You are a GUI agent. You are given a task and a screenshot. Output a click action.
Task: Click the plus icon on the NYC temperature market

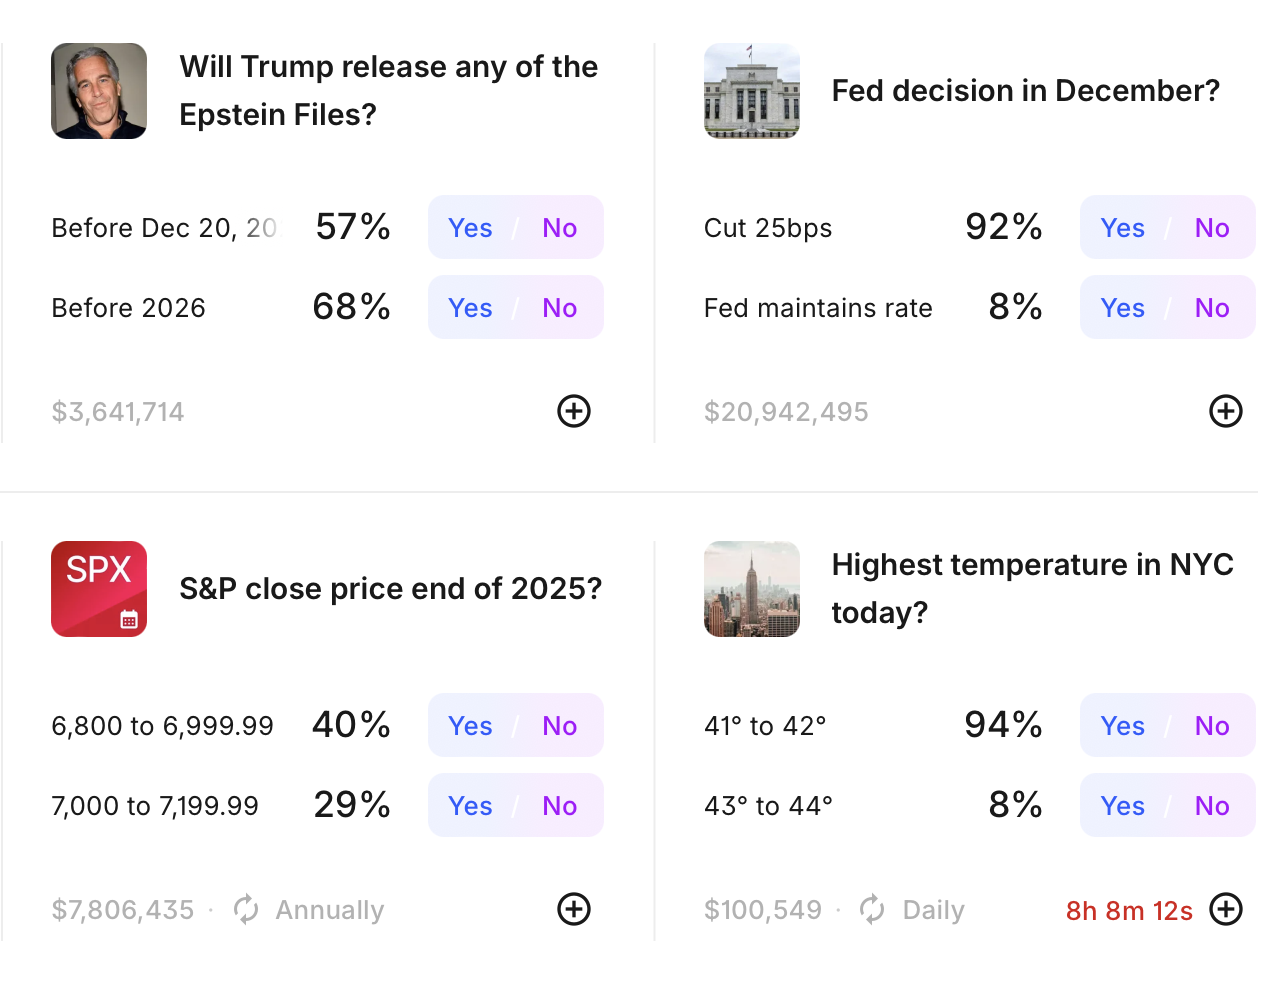tap(1226, 909)
